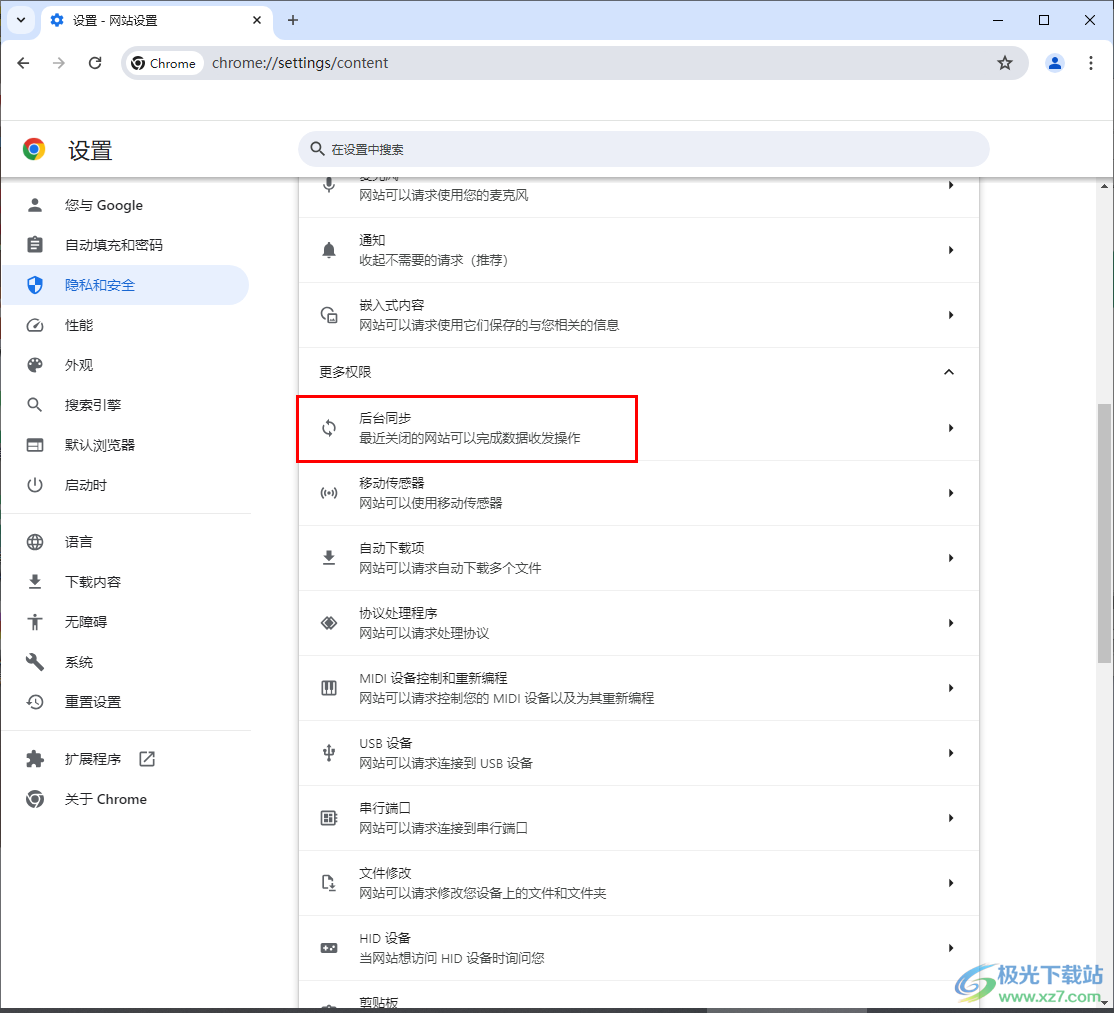Expand arrow on HID 设备 row
Image resolution: width=1114 pixels, height=1013 pixels.
(951, 948)
